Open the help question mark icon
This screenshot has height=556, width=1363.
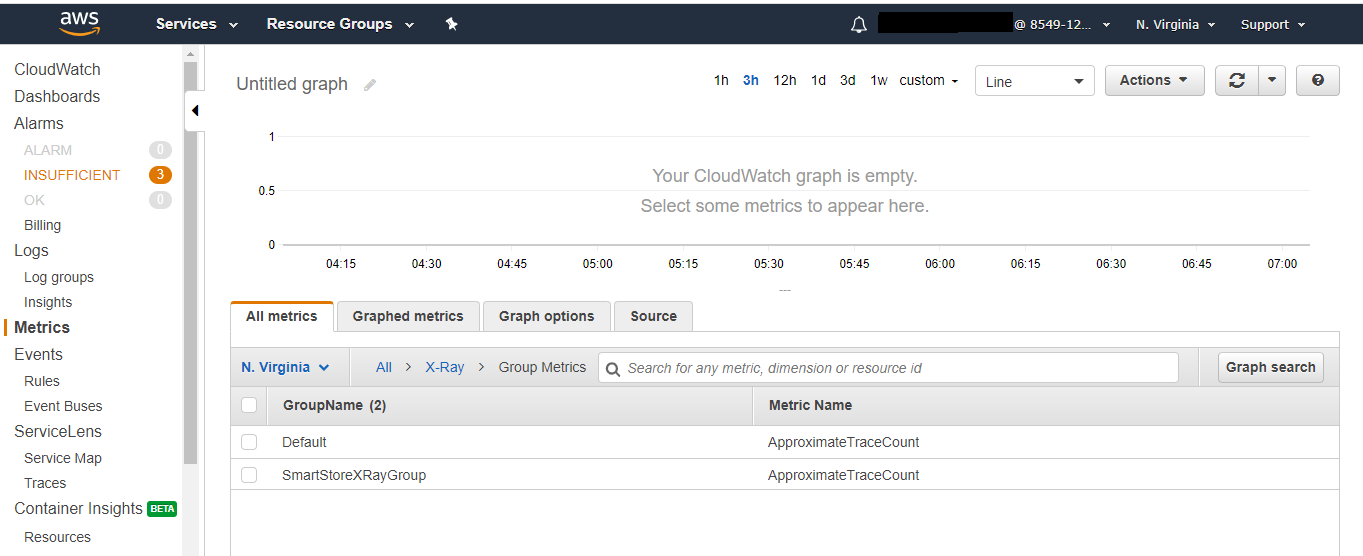coord(1318,81)
